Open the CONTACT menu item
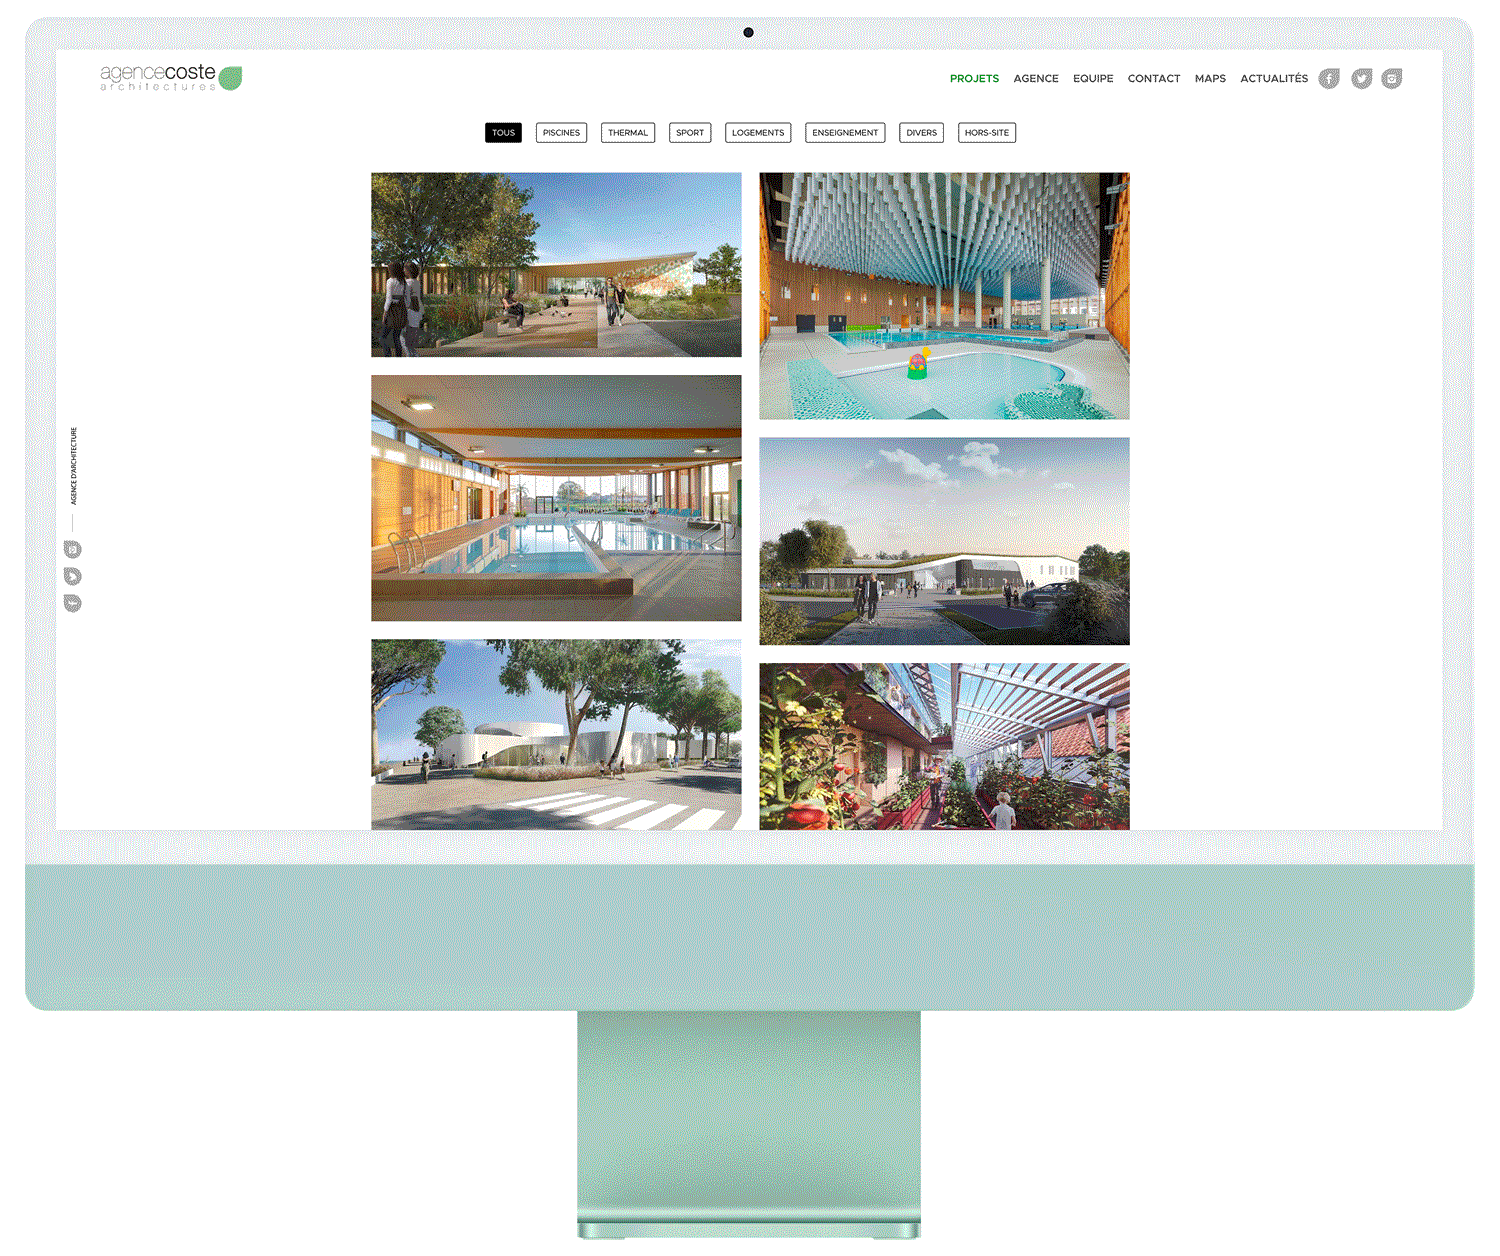Screen dimensions: 1500x1256 (x=1154, y=79)
